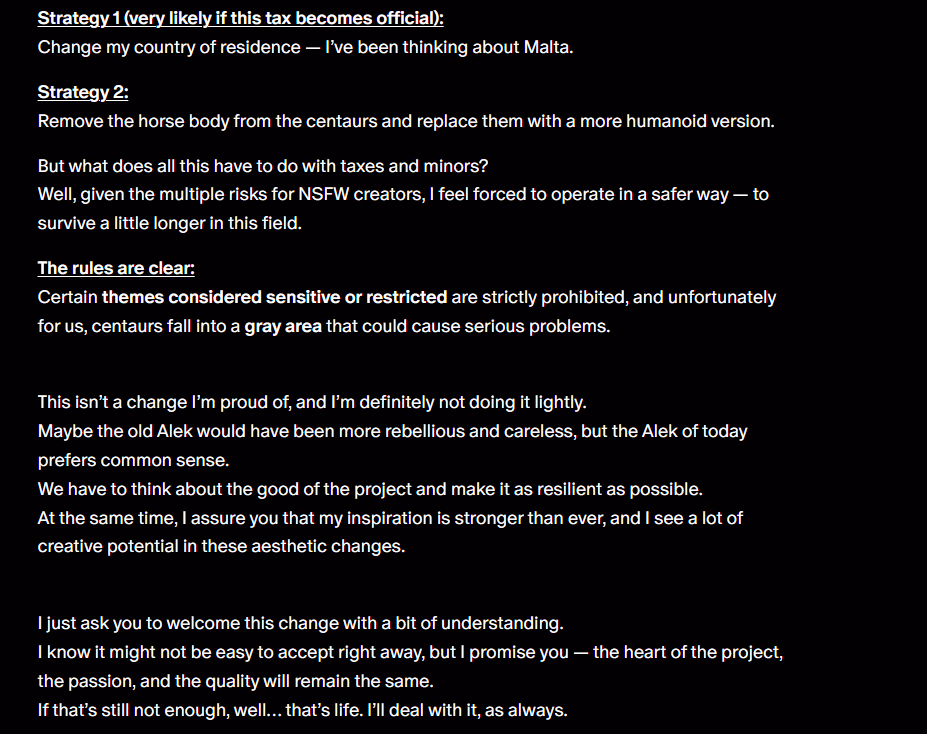Click the line starting "Well, given the multiple risks"

tap(402, 194)
